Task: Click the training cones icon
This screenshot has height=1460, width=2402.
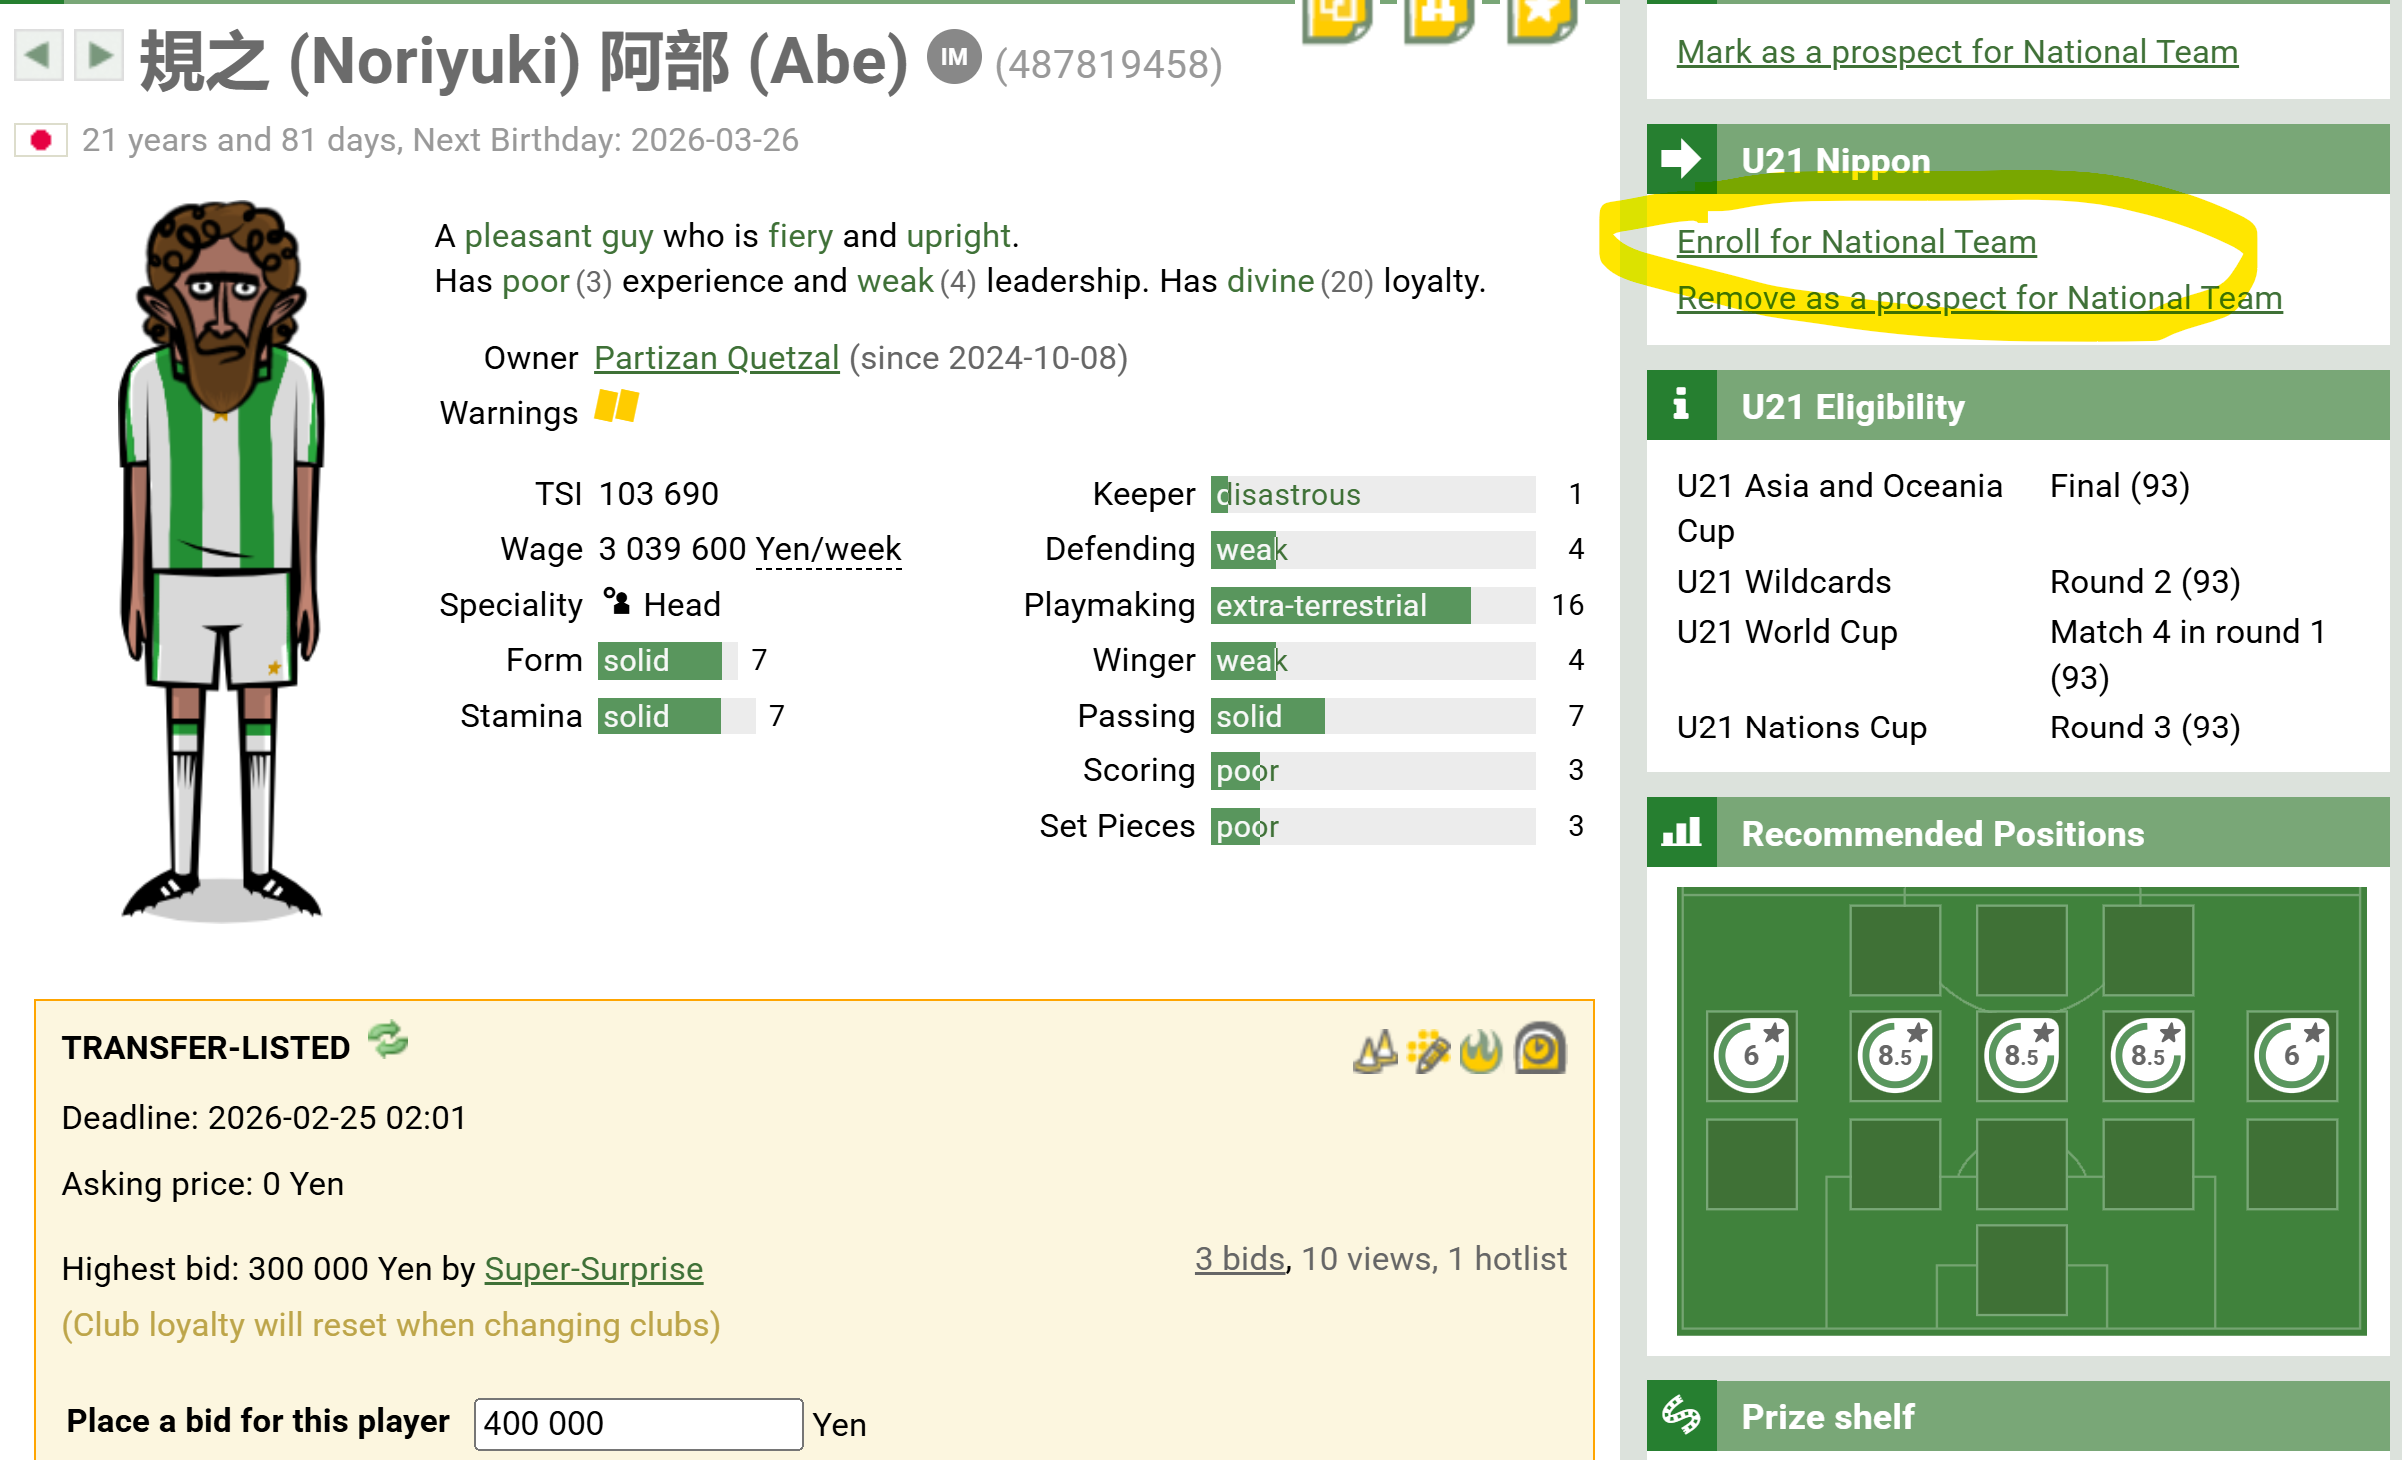Action: click(1375, 1051)
